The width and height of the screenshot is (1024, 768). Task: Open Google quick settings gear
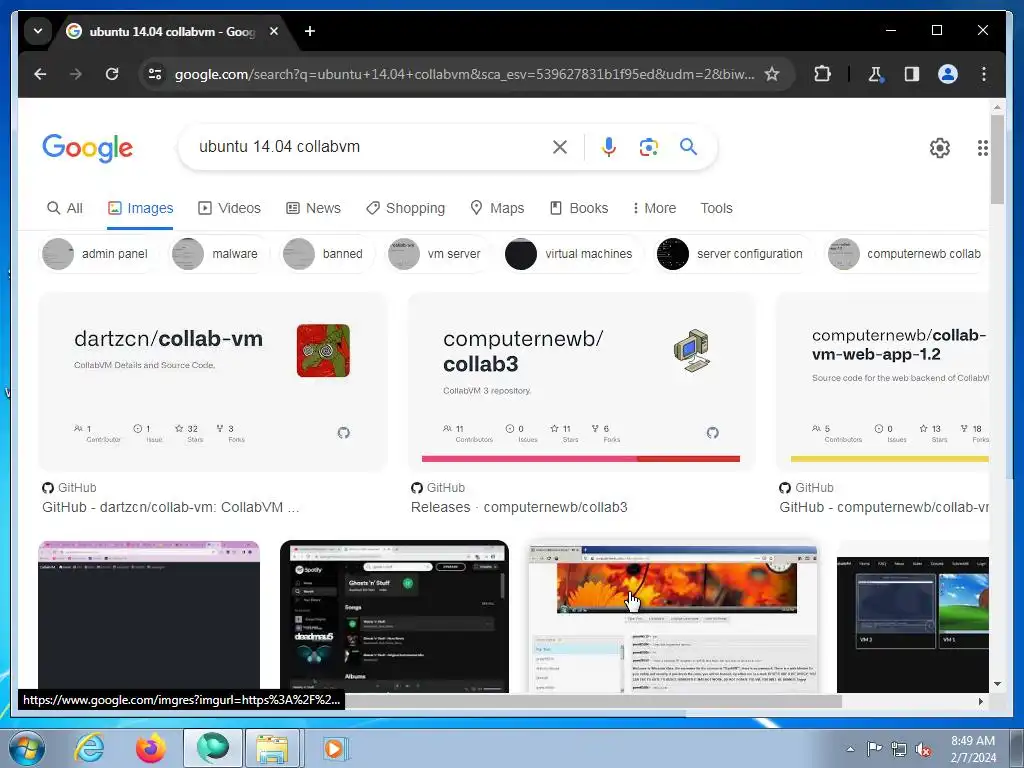tap(940, 148)
